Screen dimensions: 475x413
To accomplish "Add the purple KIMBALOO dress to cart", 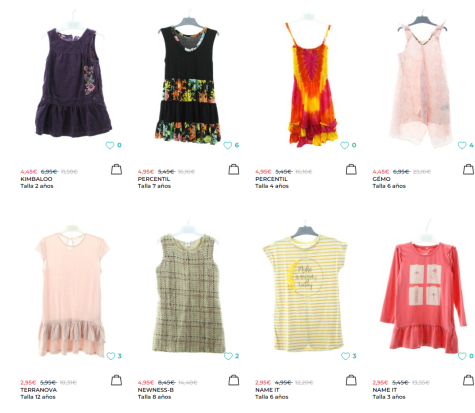I will tap(116, 169).
